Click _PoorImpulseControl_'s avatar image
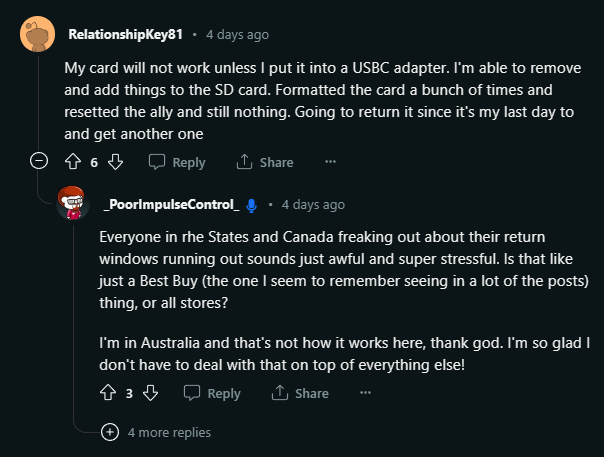 pyautogui.click(x=72, y=203)
